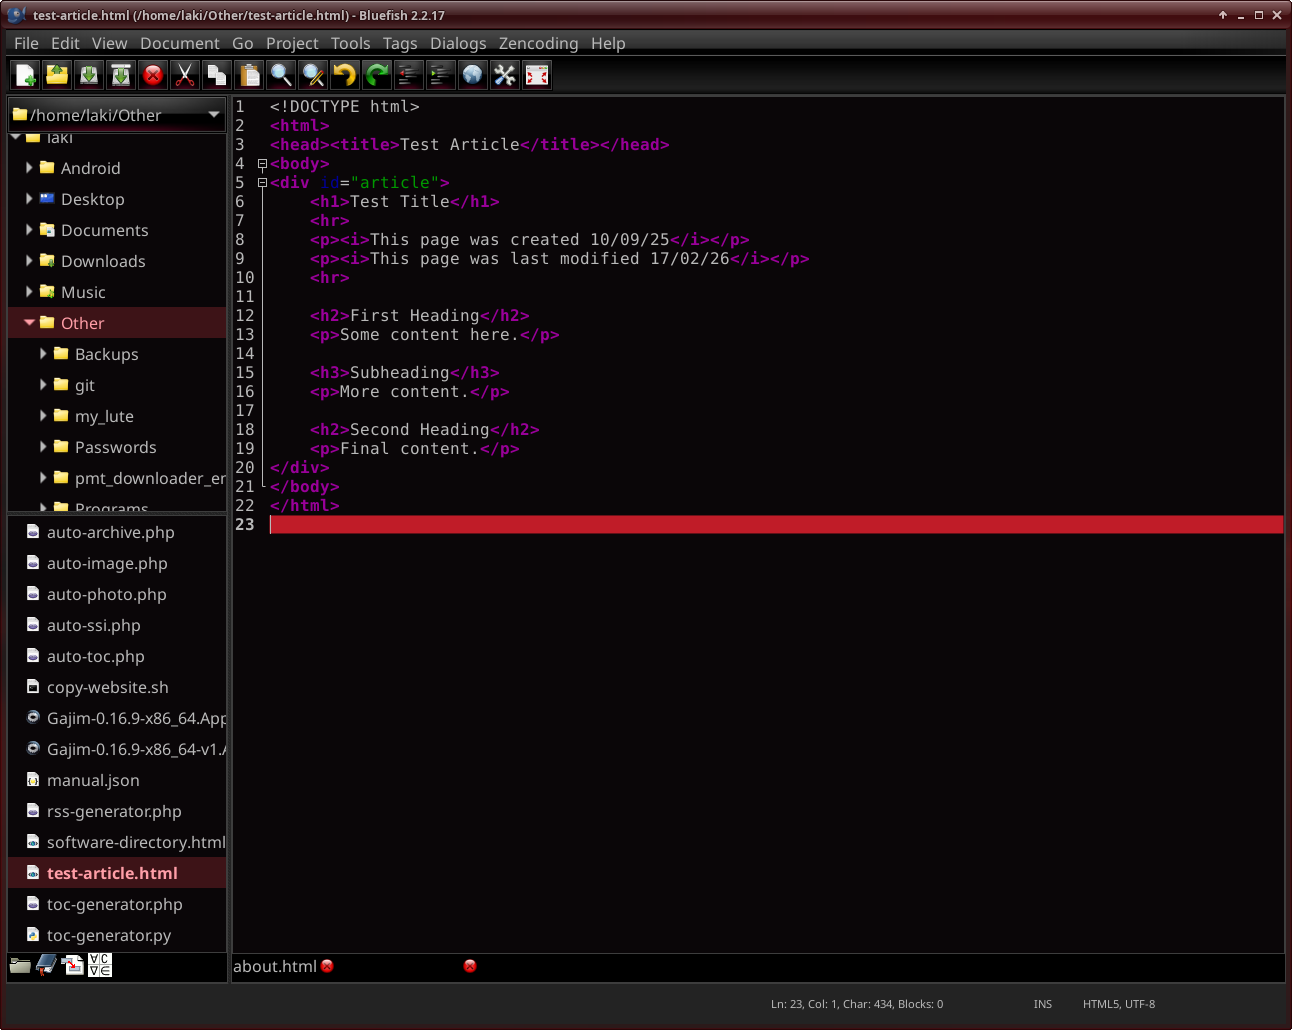The image size is (1292, 1030).
Task: Toggle INS insert mode in status bar
Action: [1042, 1004]
